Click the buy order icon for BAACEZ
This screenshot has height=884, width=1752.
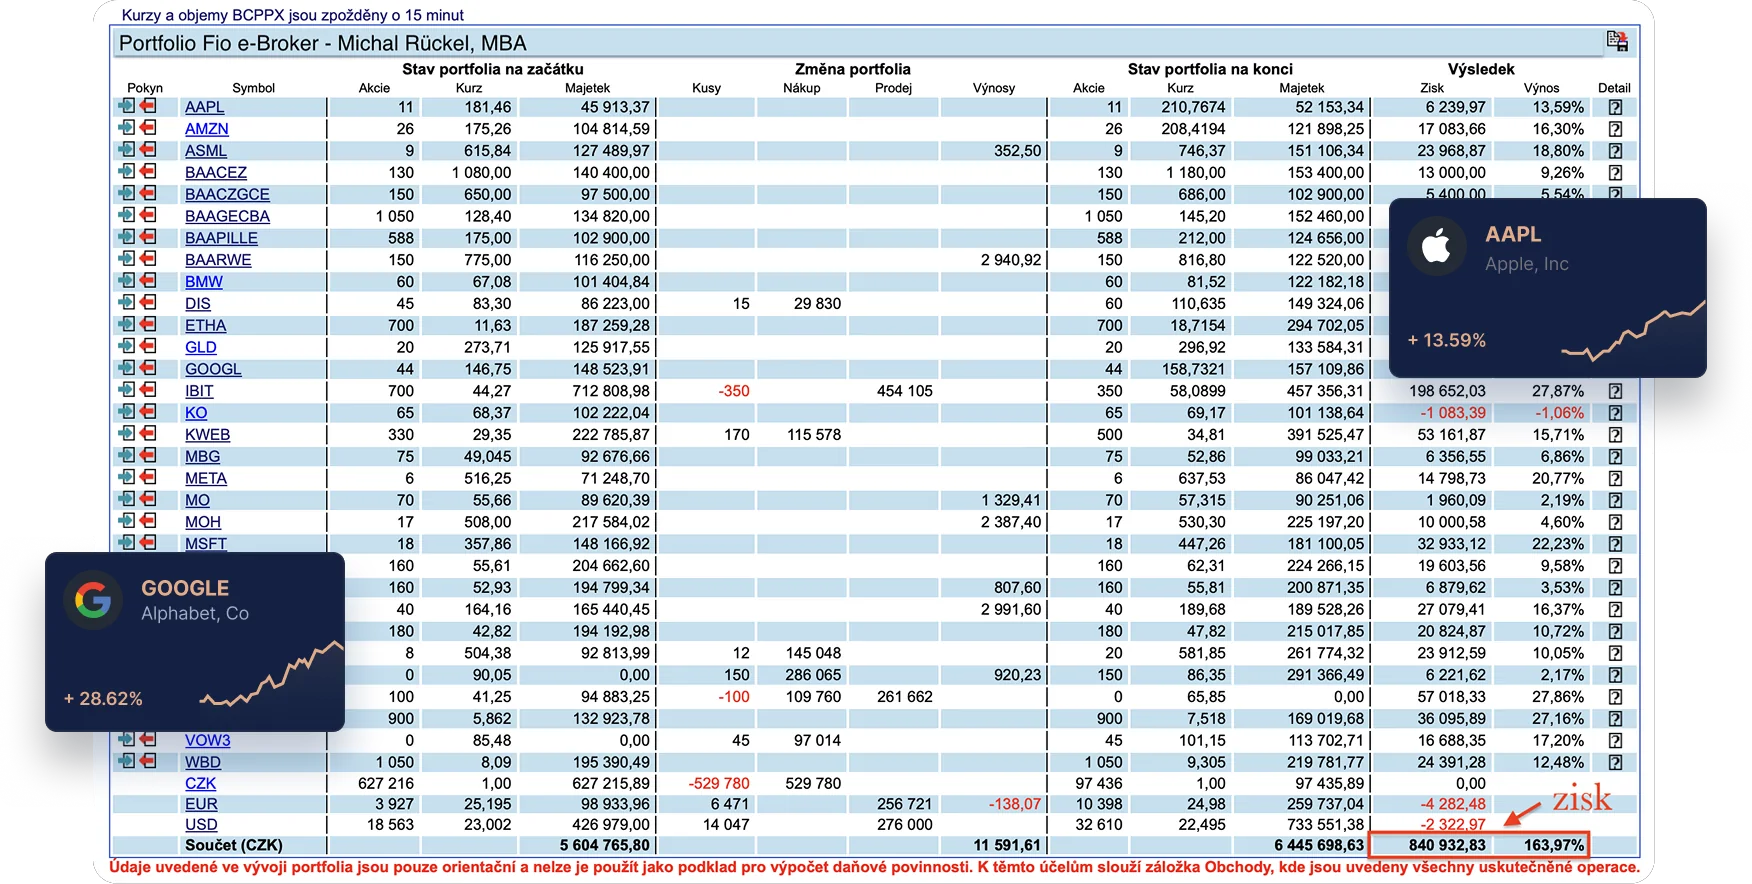[127, 172]
